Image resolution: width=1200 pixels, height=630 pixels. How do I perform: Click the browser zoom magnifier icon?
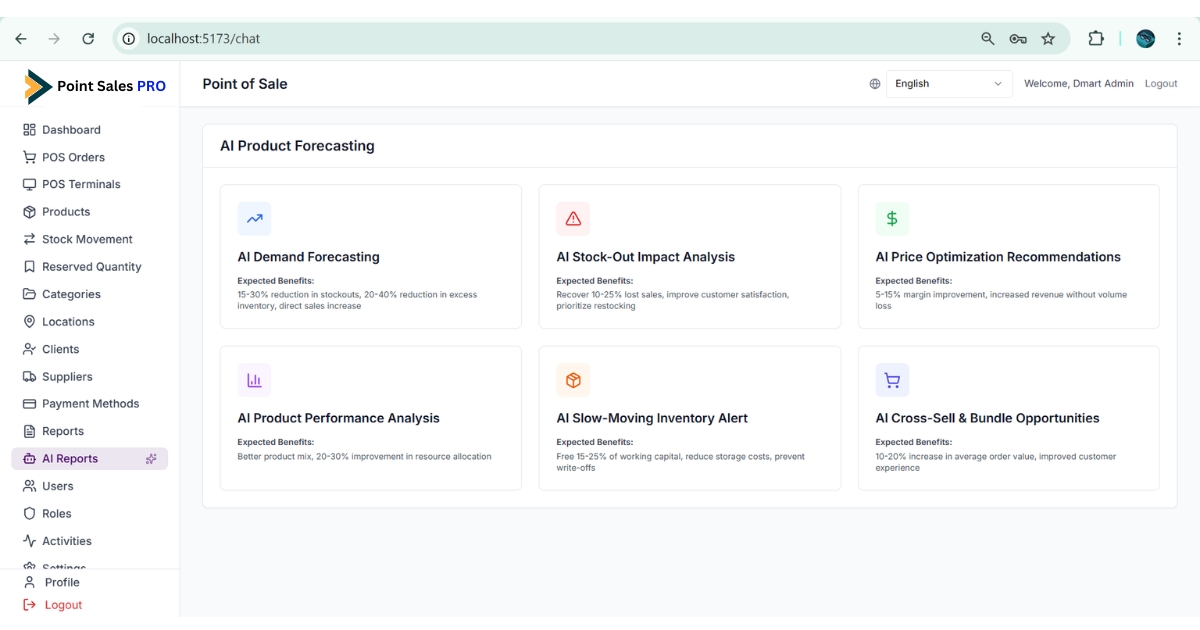coord(988,39)
